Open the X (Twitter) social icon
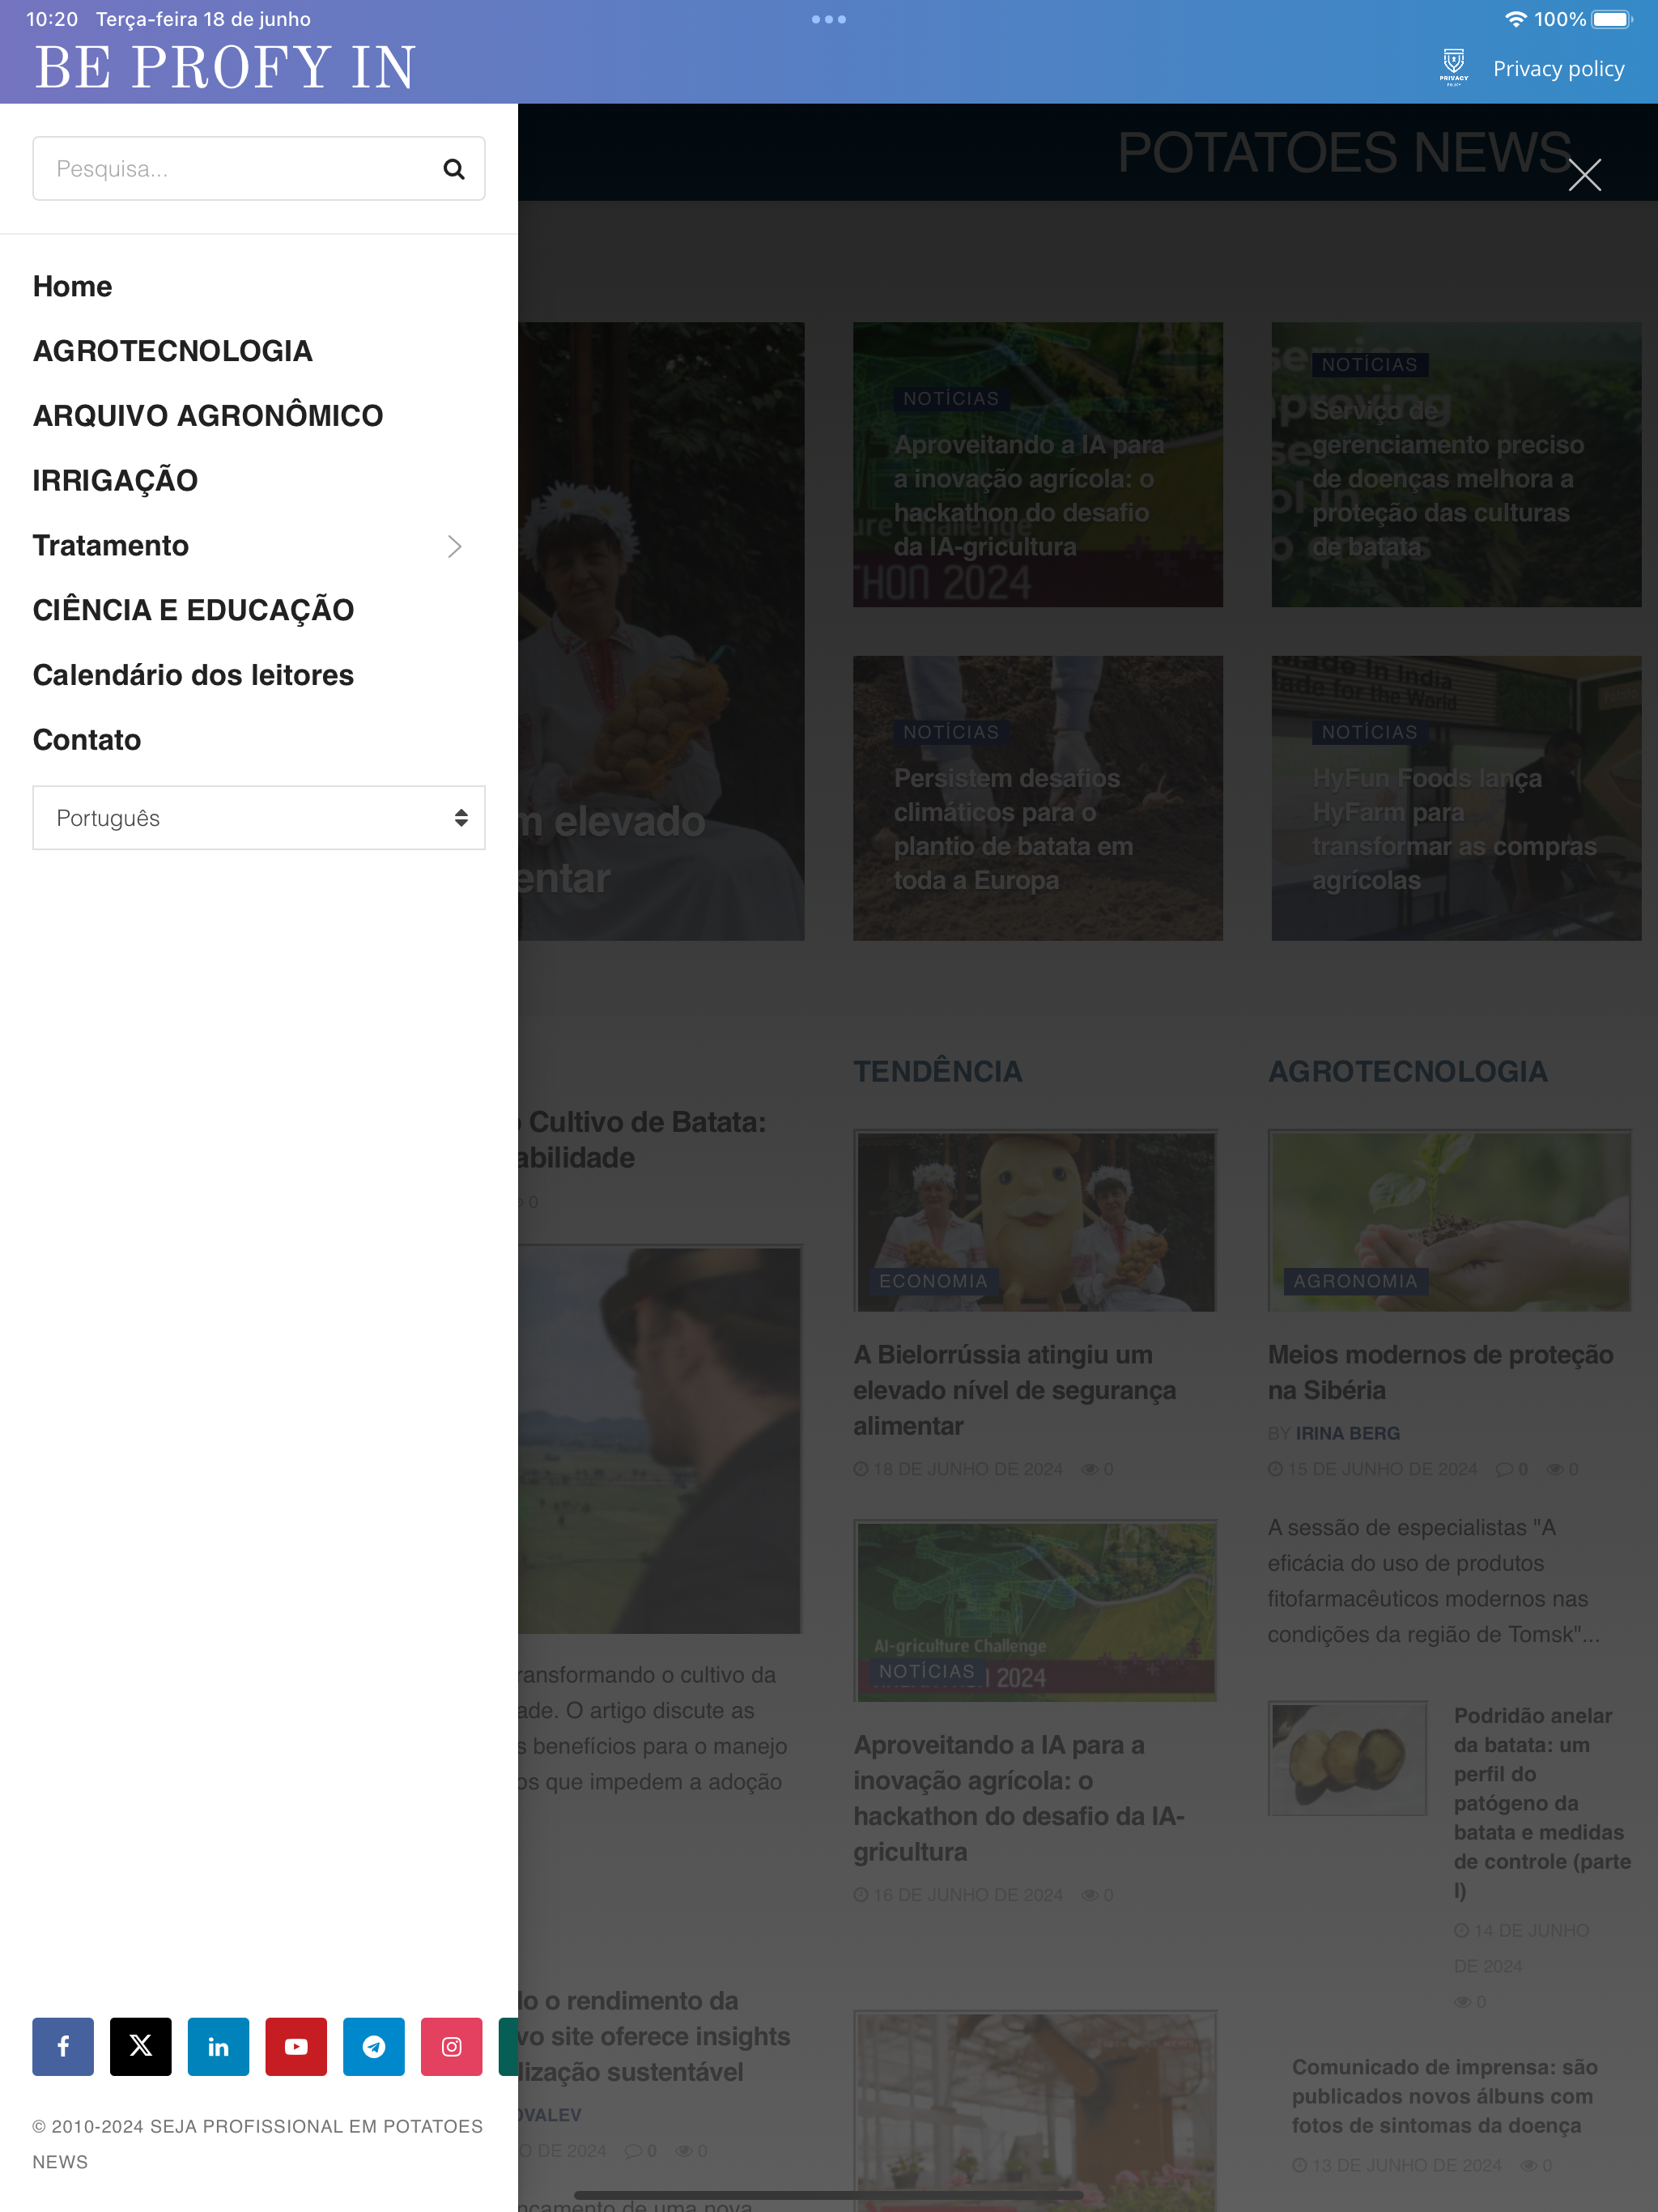 (x=141, y=2046)
